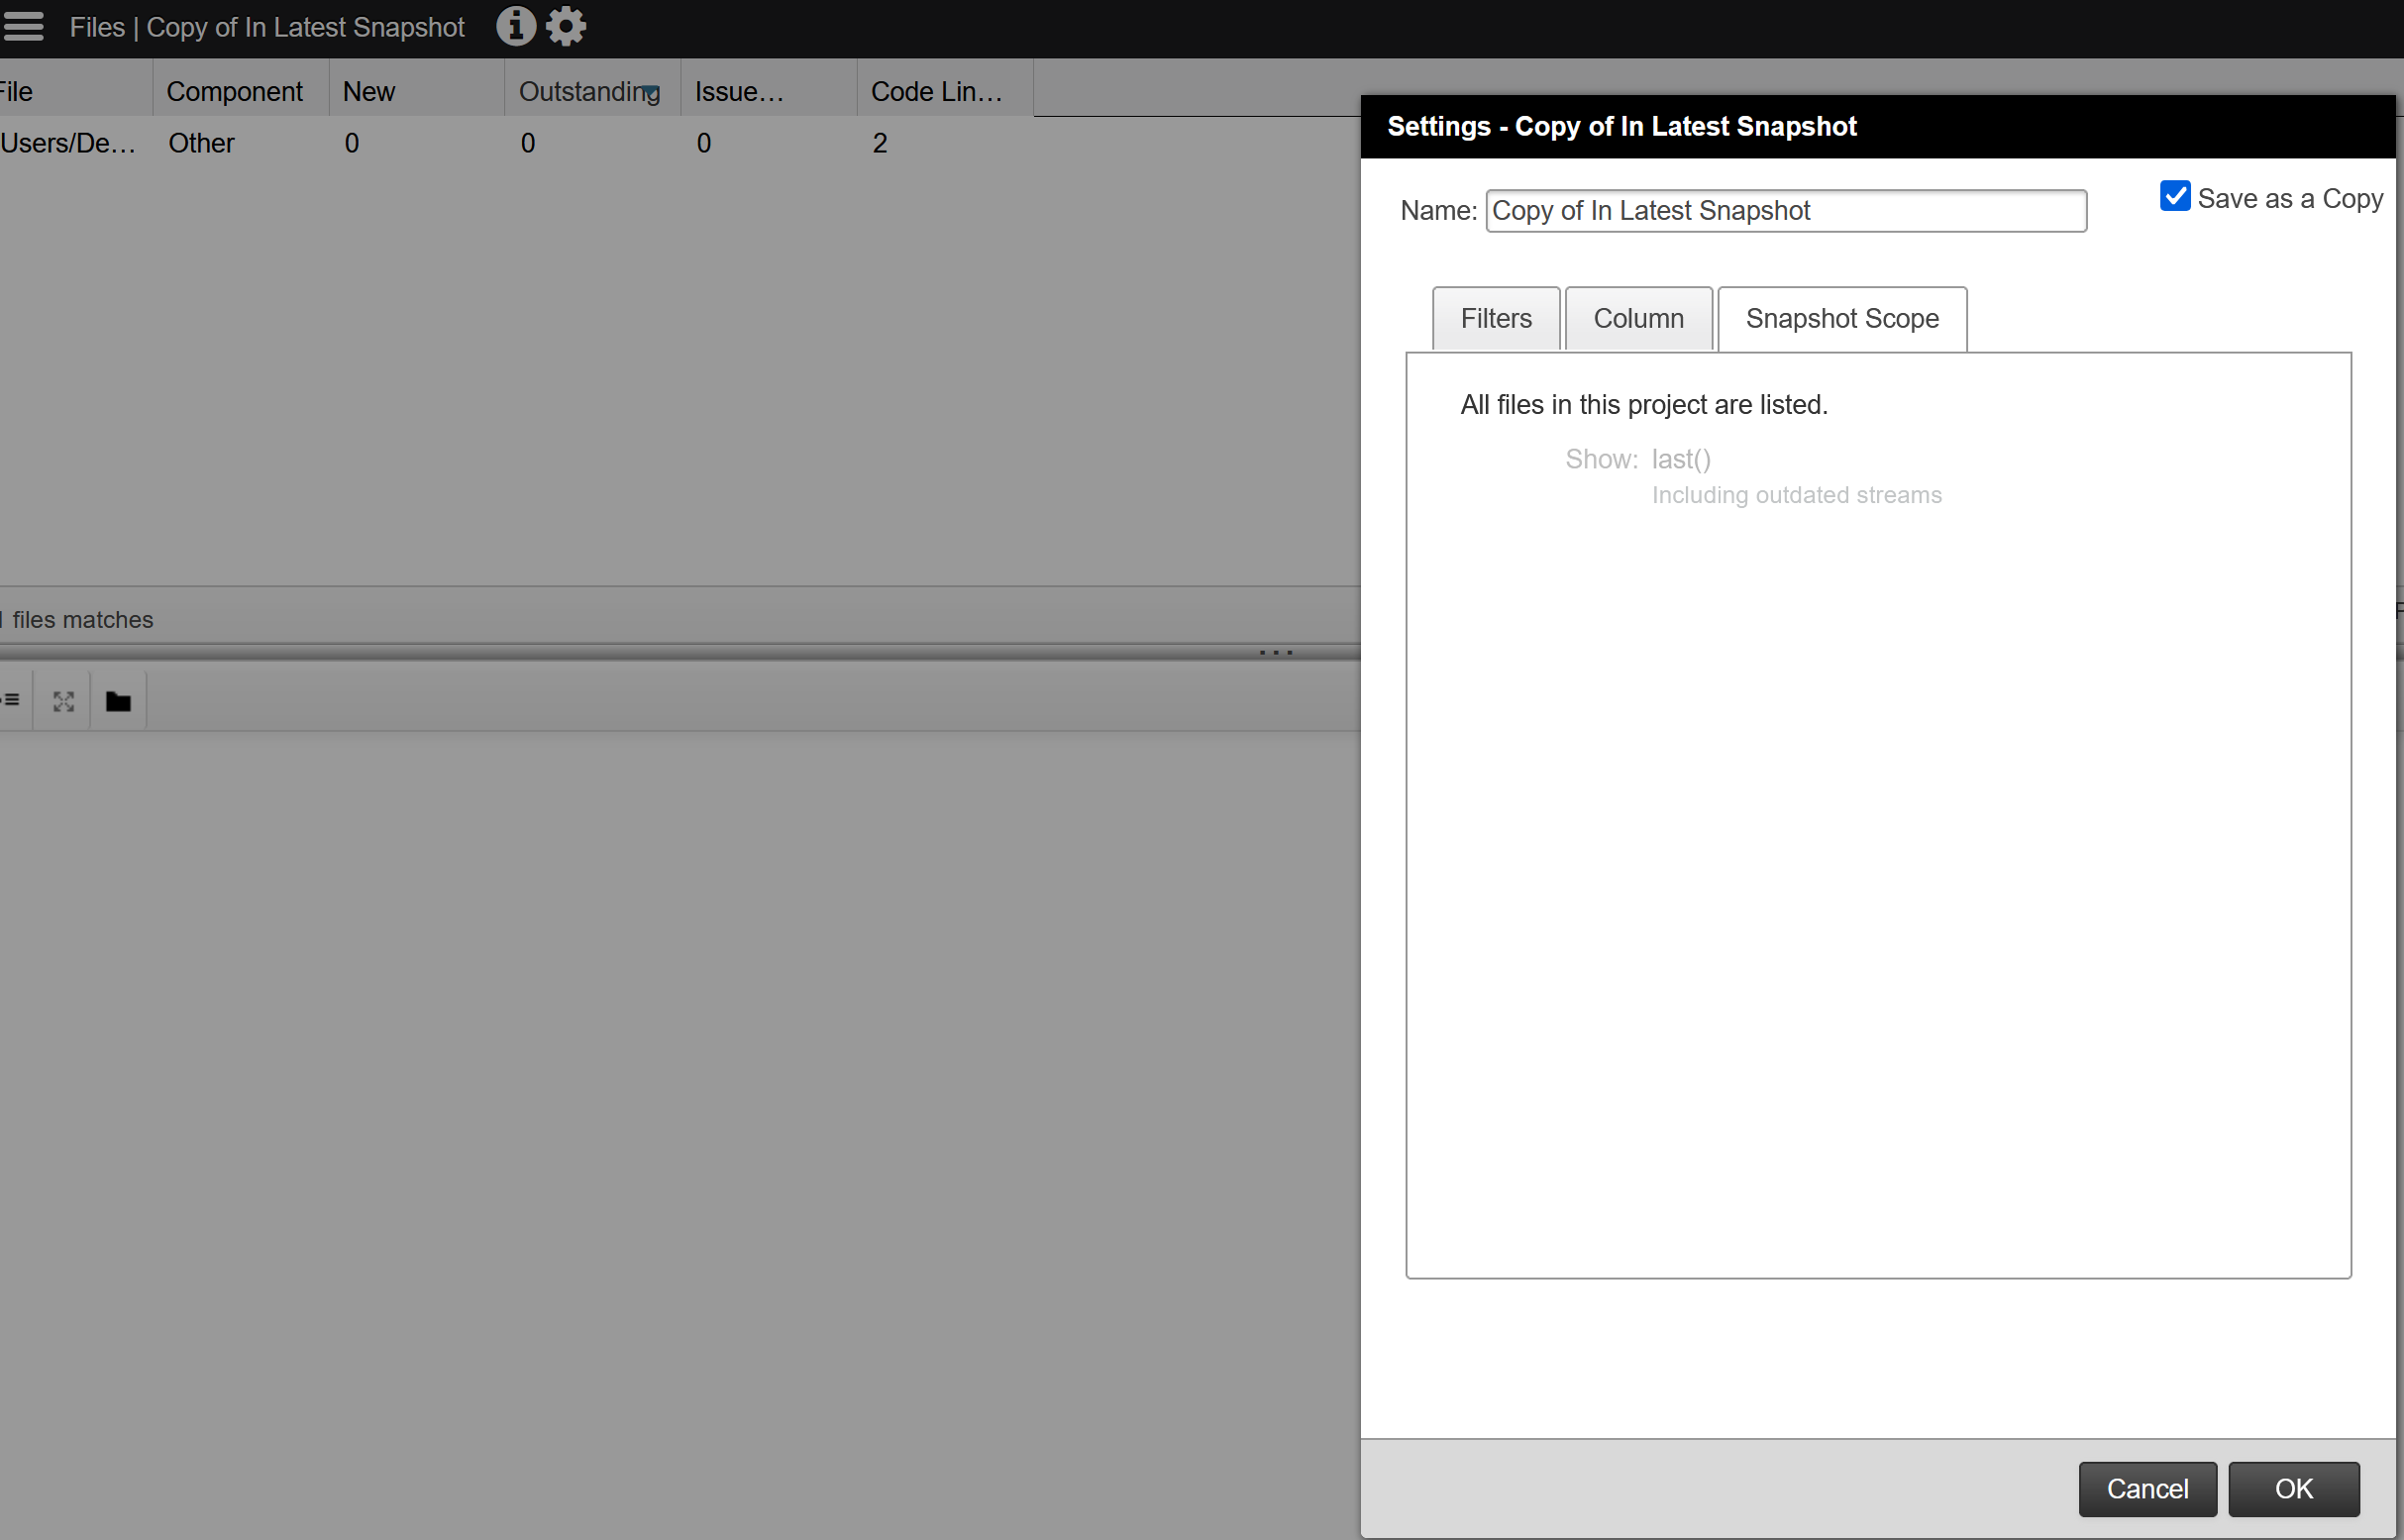Open view settings with the gear icon

pos(565,26)
